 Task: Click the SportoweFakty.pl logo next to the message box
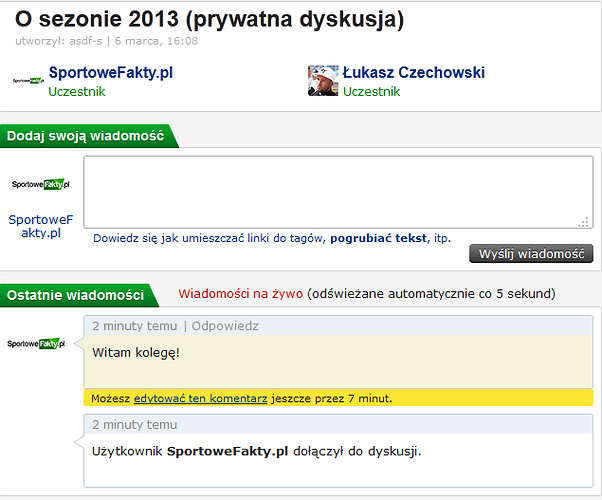[x=41, y=184]
